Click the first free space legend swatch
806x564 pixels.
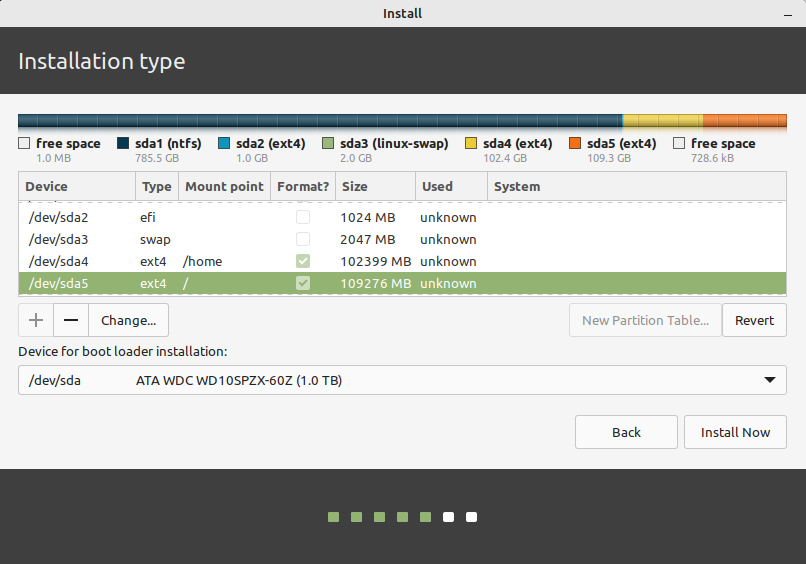coord(24,143)
